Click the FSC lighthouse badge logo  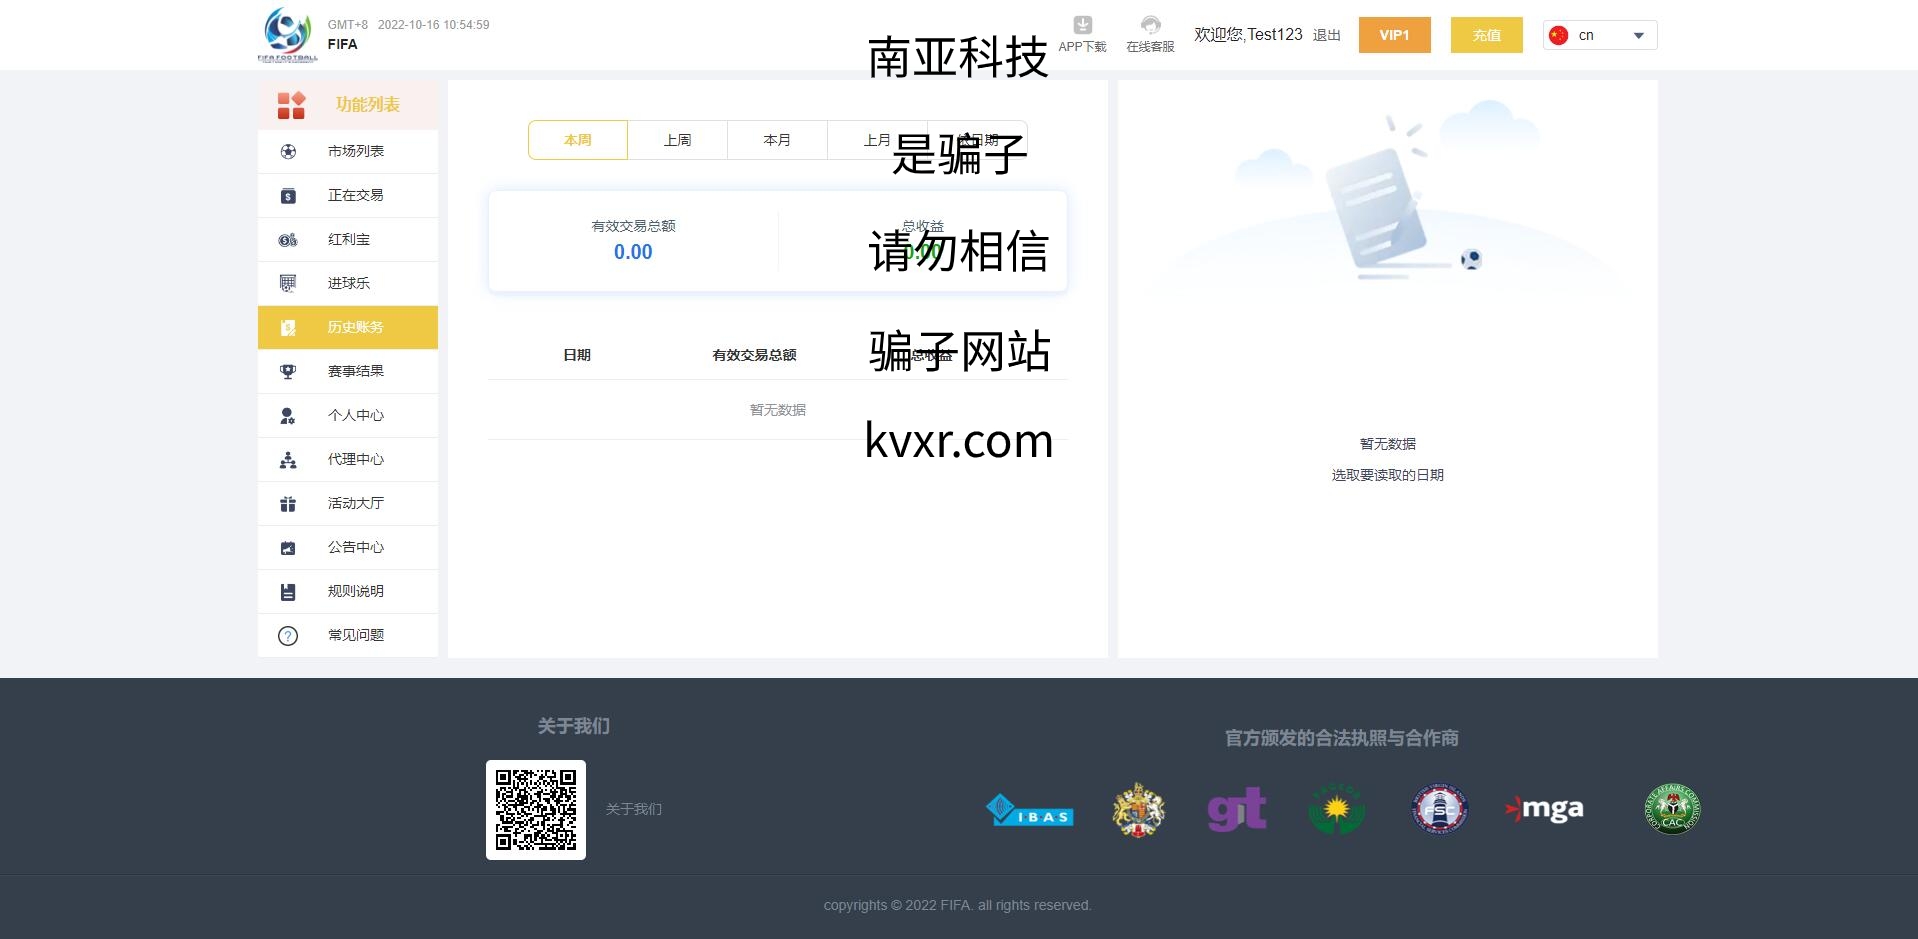click(x=1439, y=809)
